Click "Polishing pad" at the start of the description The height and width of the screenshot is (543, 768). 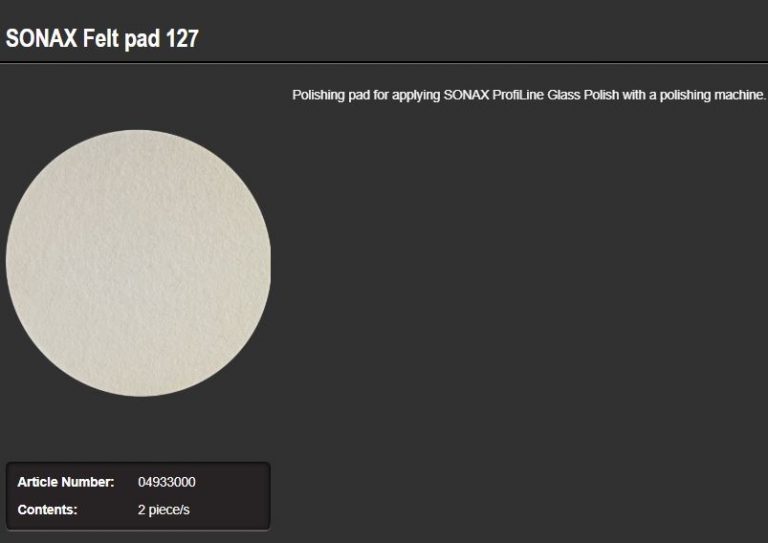coord(331,95)
